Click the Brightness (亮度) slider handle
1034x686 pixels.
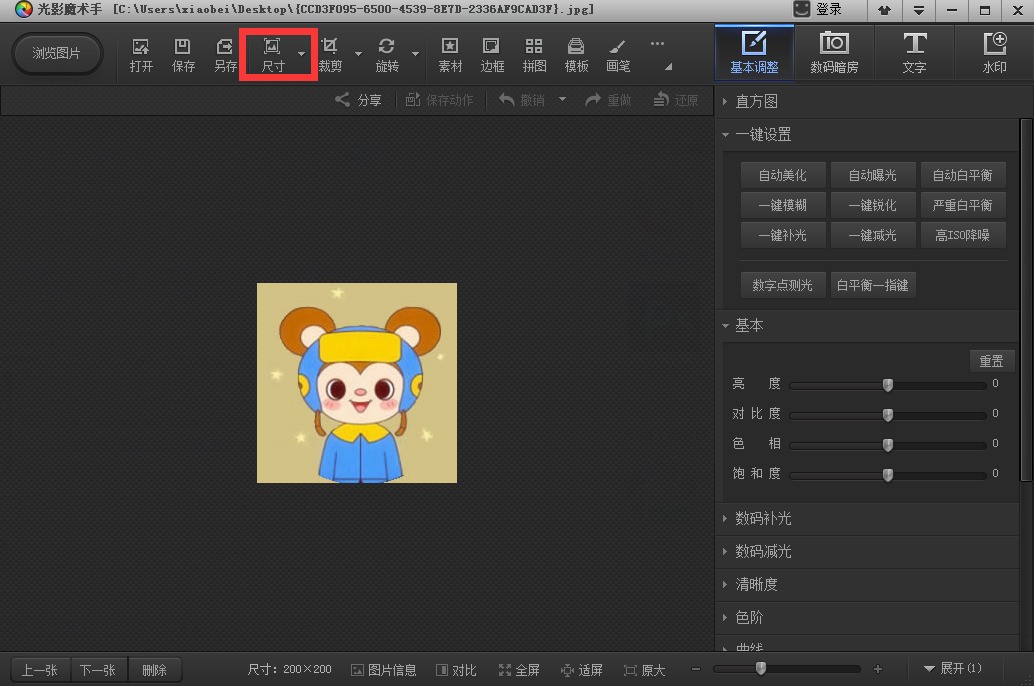click(887, 385)
